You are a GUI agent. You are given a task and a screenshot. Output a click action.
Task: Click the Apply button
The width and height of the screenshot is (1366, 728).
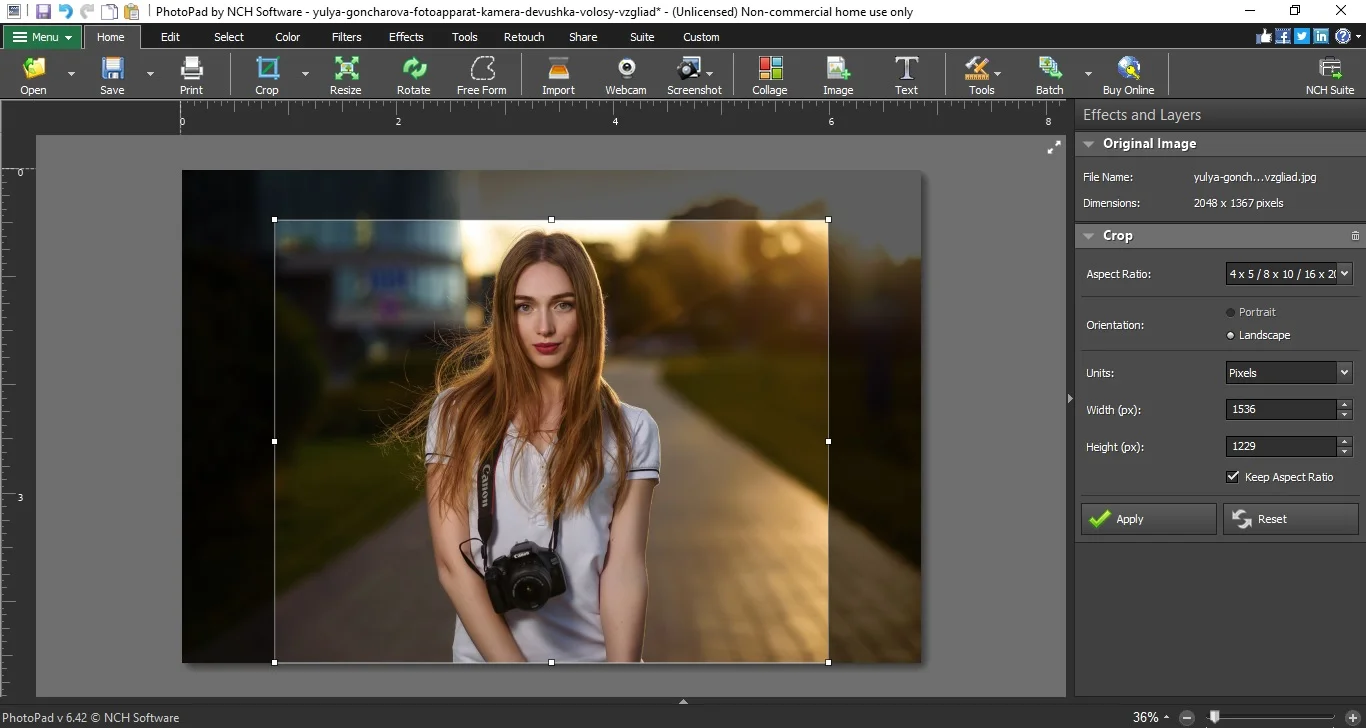coord(1148,519)
